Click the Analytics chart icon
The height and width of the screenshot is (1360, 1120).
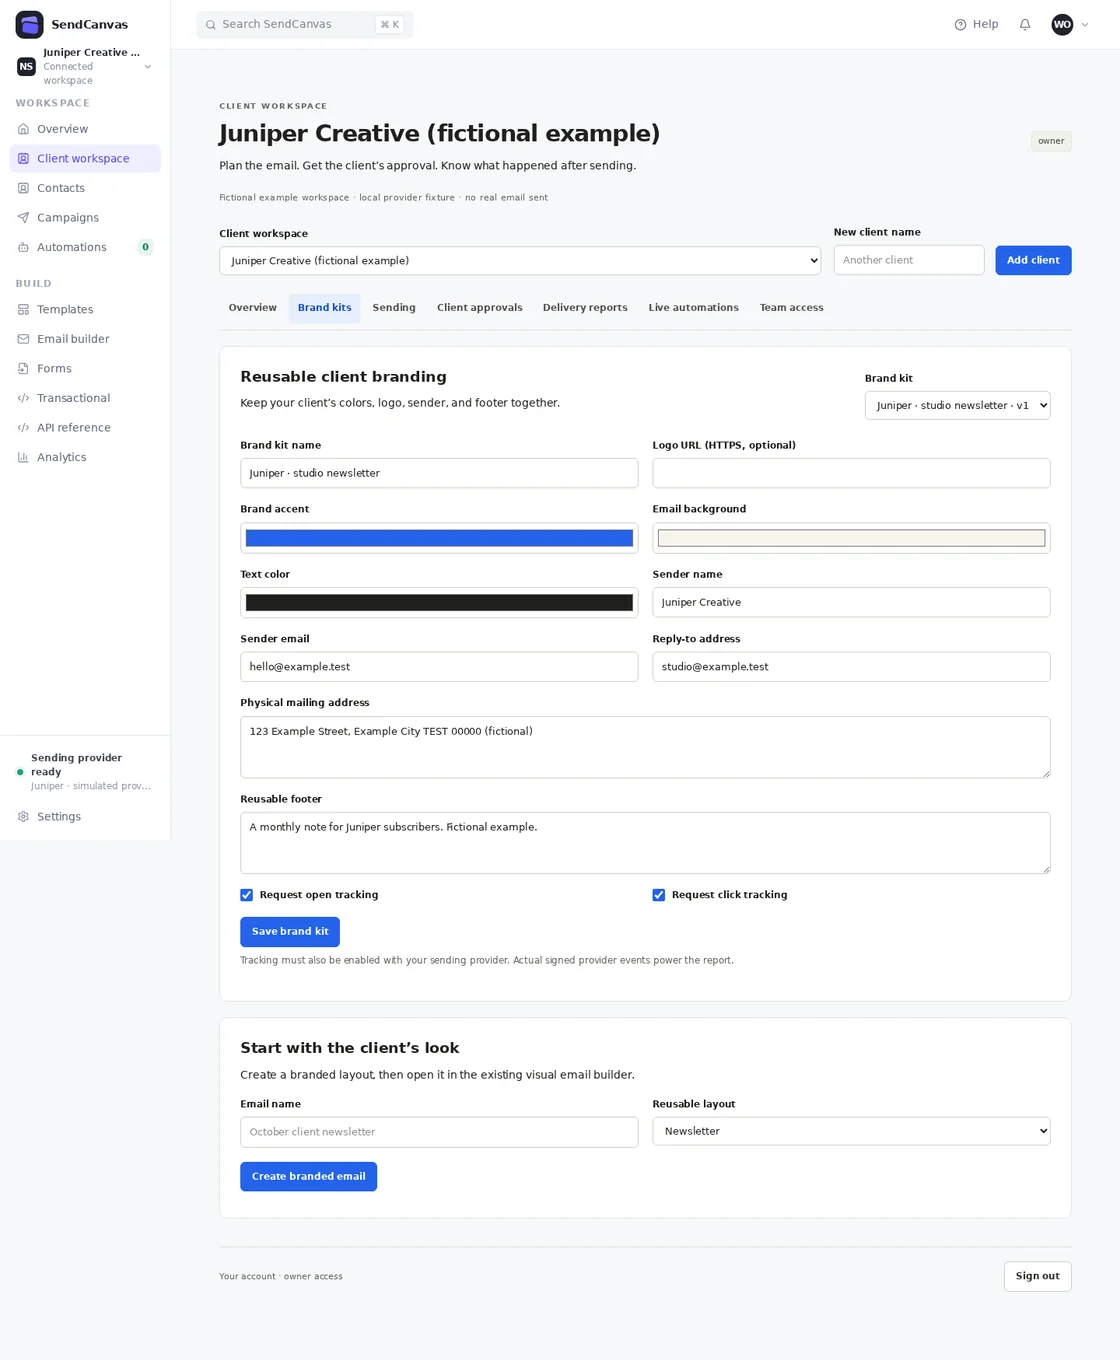(23, 457)
